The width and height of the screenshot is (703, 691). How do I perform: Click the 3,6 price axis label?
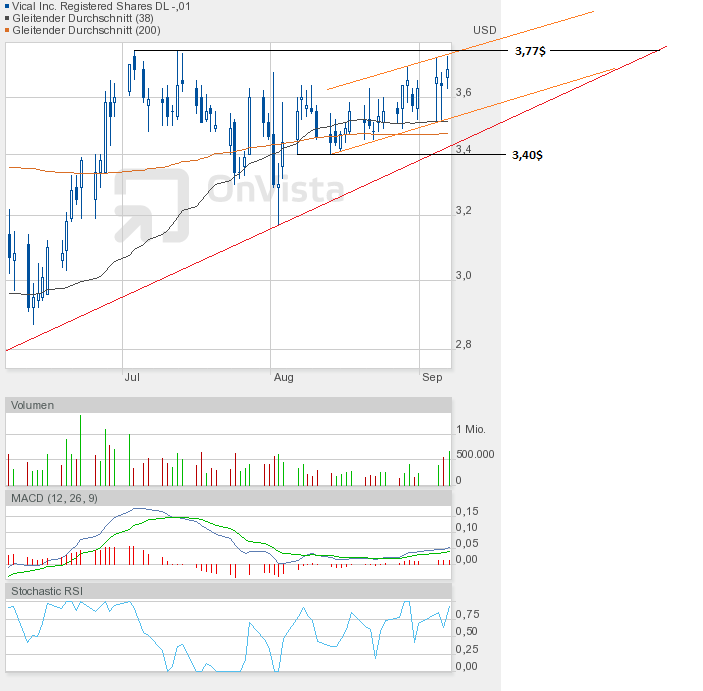tap(462, 93)
